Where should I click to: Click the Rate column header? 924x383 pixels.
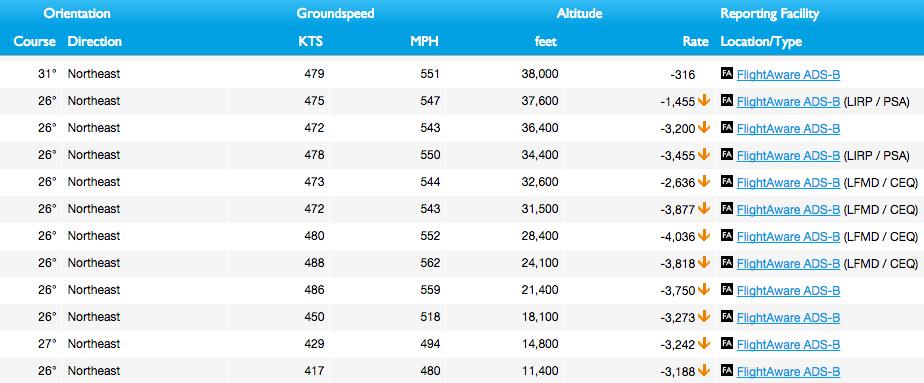pyautogui.click(x=695, y=41)
